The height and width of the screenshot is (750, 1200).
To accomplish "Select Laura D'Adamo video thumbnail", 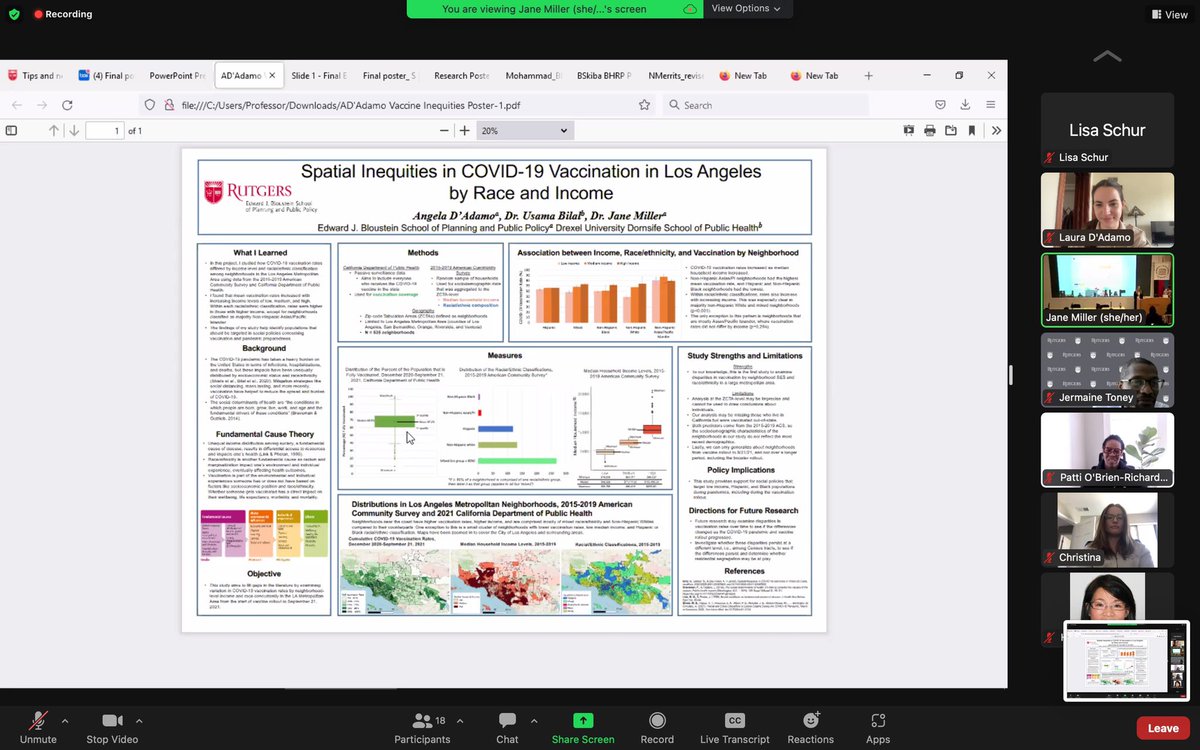I will [x=1107, y=209].
